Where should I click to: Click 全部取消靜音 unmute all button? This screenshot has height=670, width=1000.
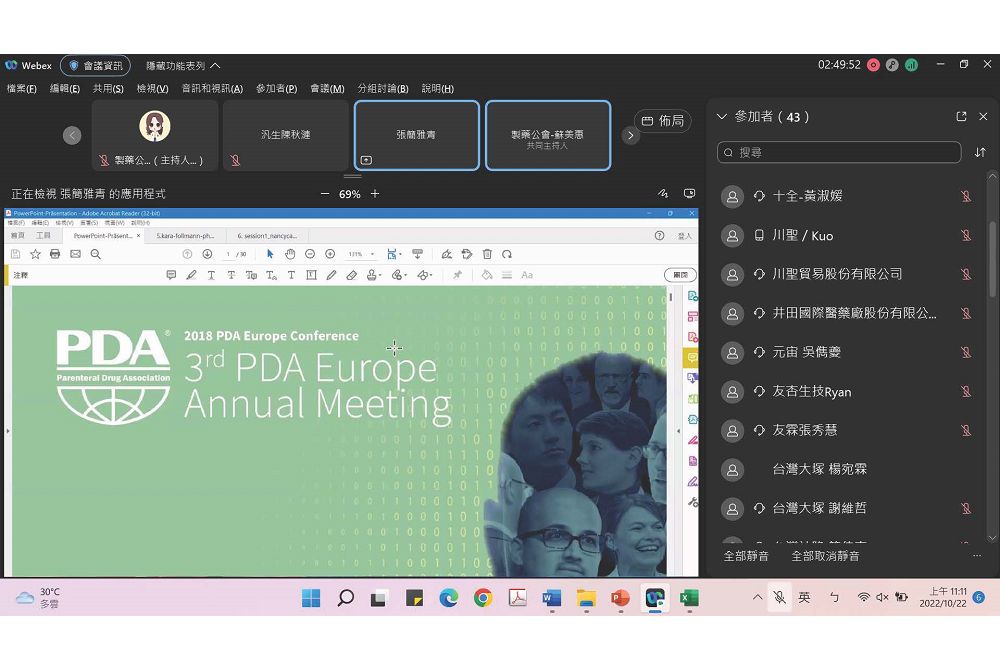(x=825, y=556)
